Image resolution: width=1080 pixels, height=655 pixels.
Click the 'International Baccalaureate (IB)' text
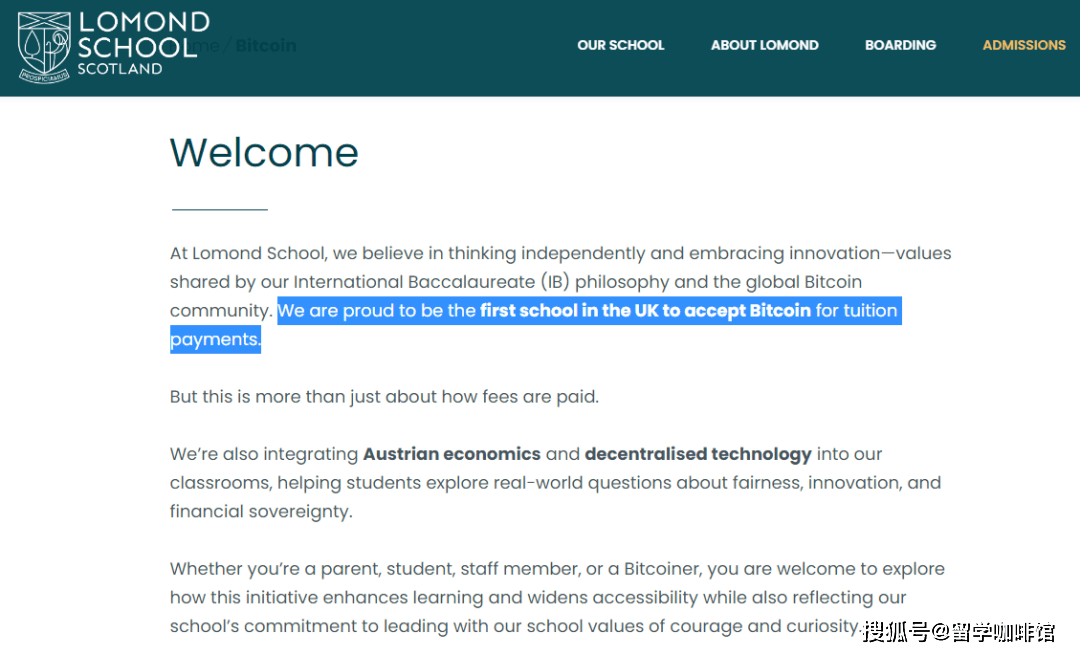point(431,282)
